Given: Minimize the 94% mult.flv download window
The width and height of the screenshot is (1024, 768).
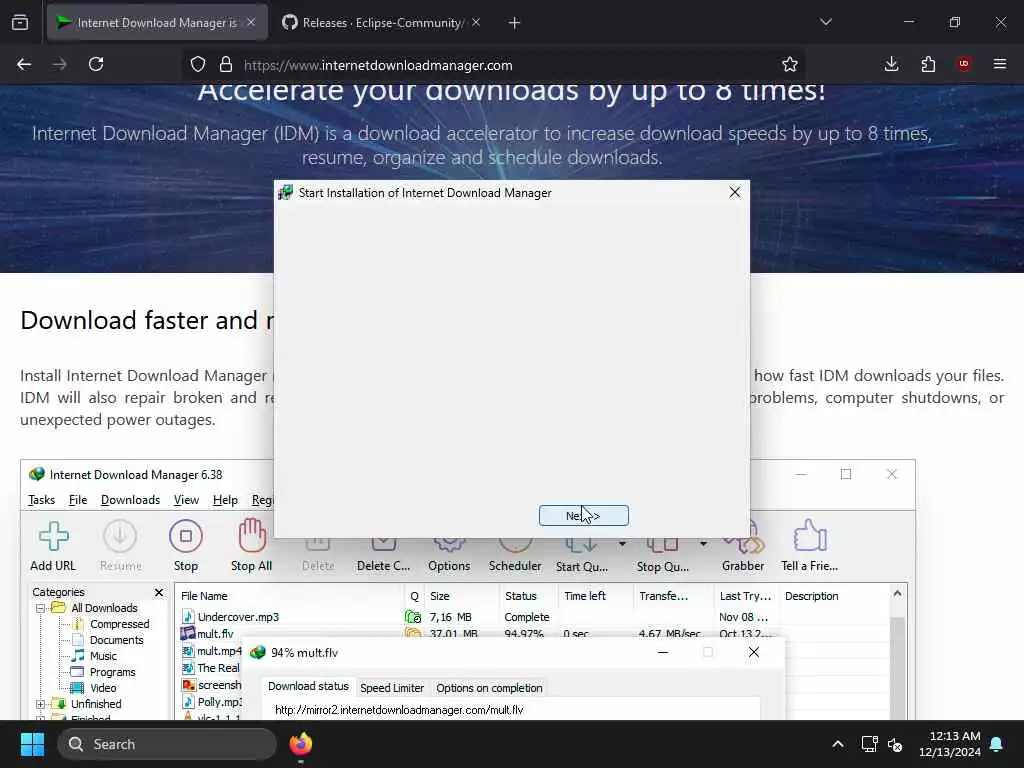Looking at the screenshot, I should coord(663,652).
